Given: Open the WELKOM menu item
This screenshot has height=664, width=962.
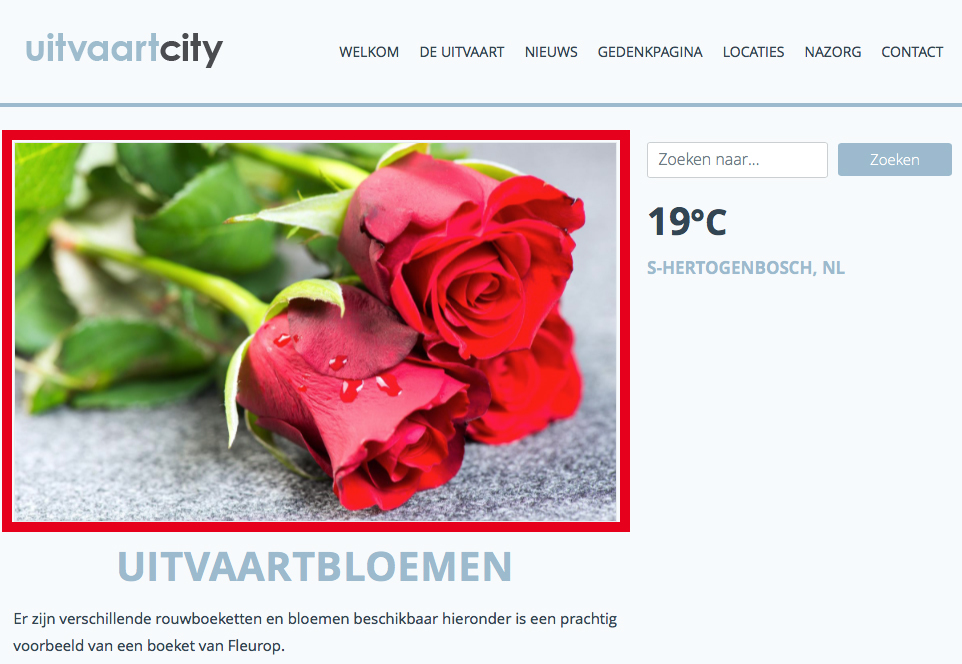Looking at the screenshot, I should point(369,52).
